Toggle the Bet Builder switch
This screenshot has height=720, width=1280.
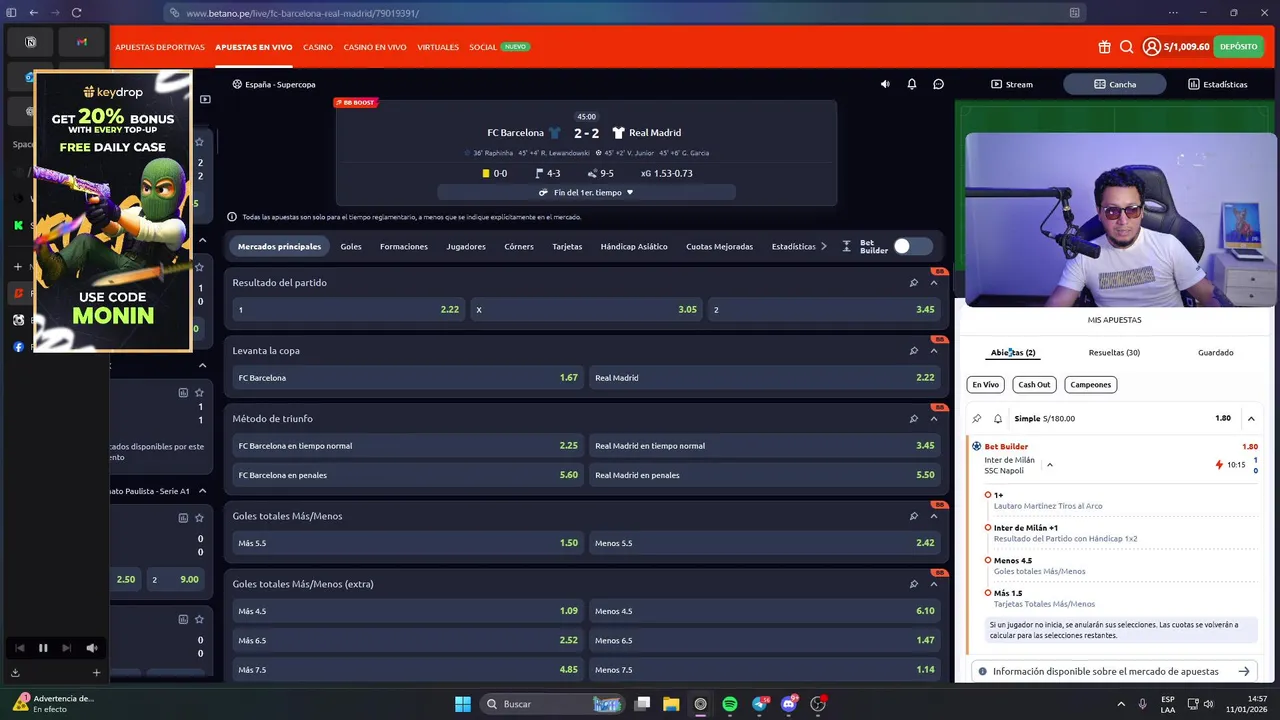912,246
